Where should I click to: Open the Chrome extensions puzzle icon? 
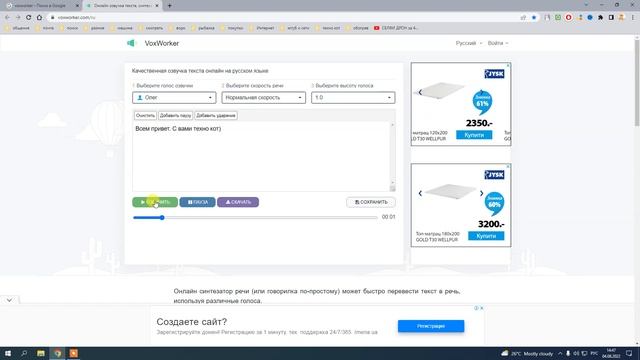point(600,18)
